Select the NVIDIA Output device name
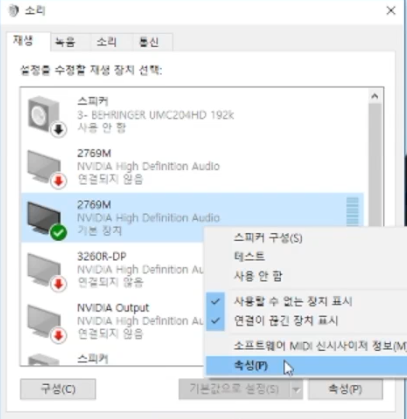This screenshot has height=419, width=407. tap(113, 308)
